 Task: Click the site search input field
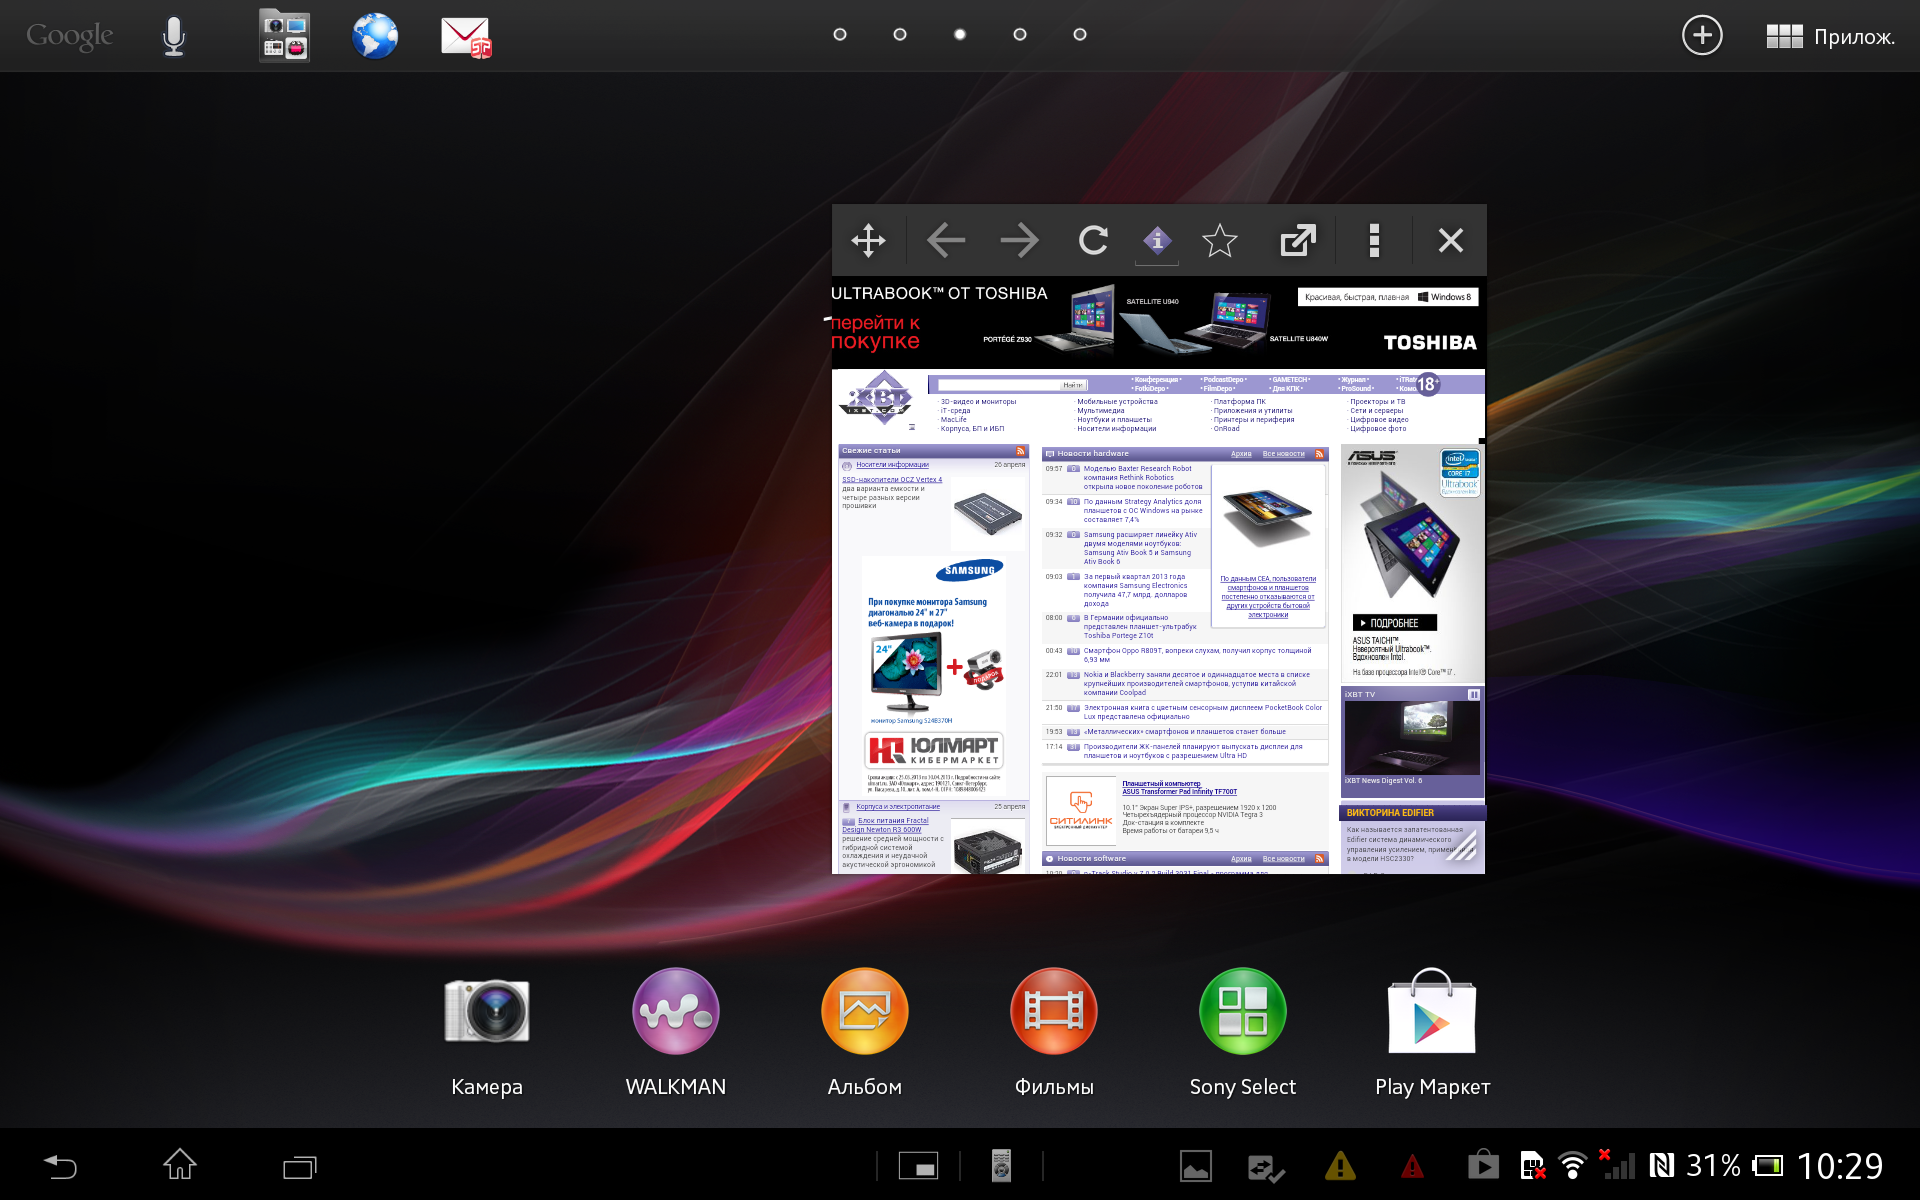pos(1000,385)
